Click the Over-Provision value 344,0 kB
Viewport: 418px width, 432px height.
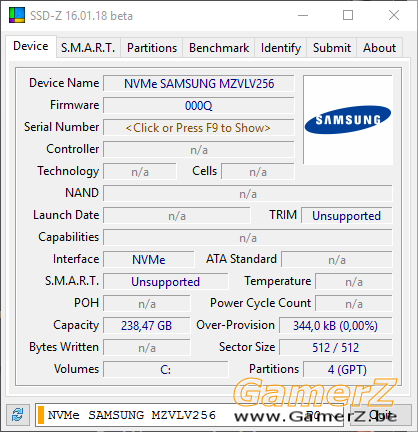336,326
